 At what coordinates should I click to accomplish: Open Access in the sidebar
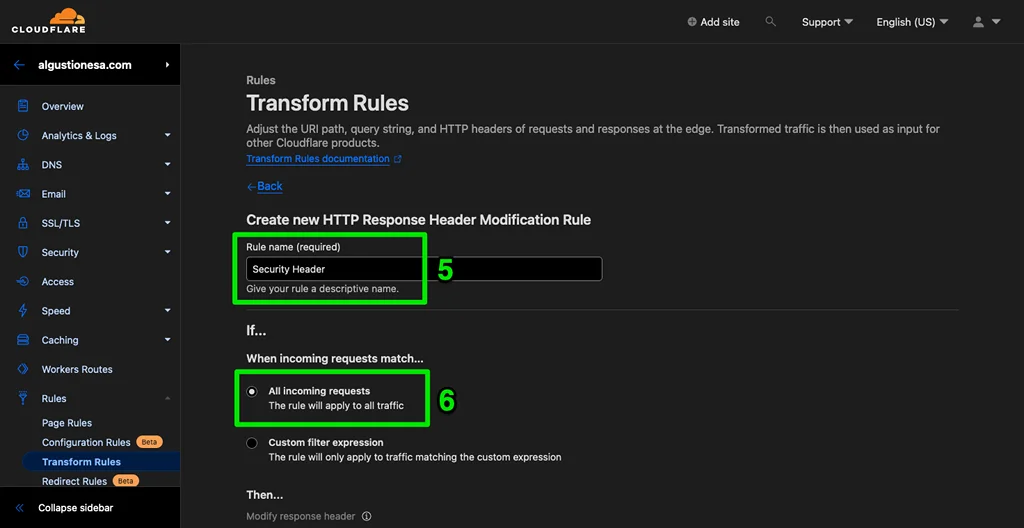57,282
